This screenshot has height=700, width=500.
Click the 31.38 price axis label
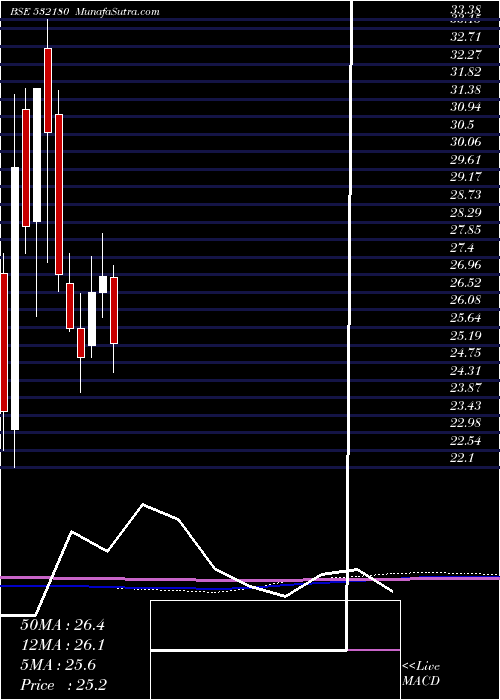(466, 90)
